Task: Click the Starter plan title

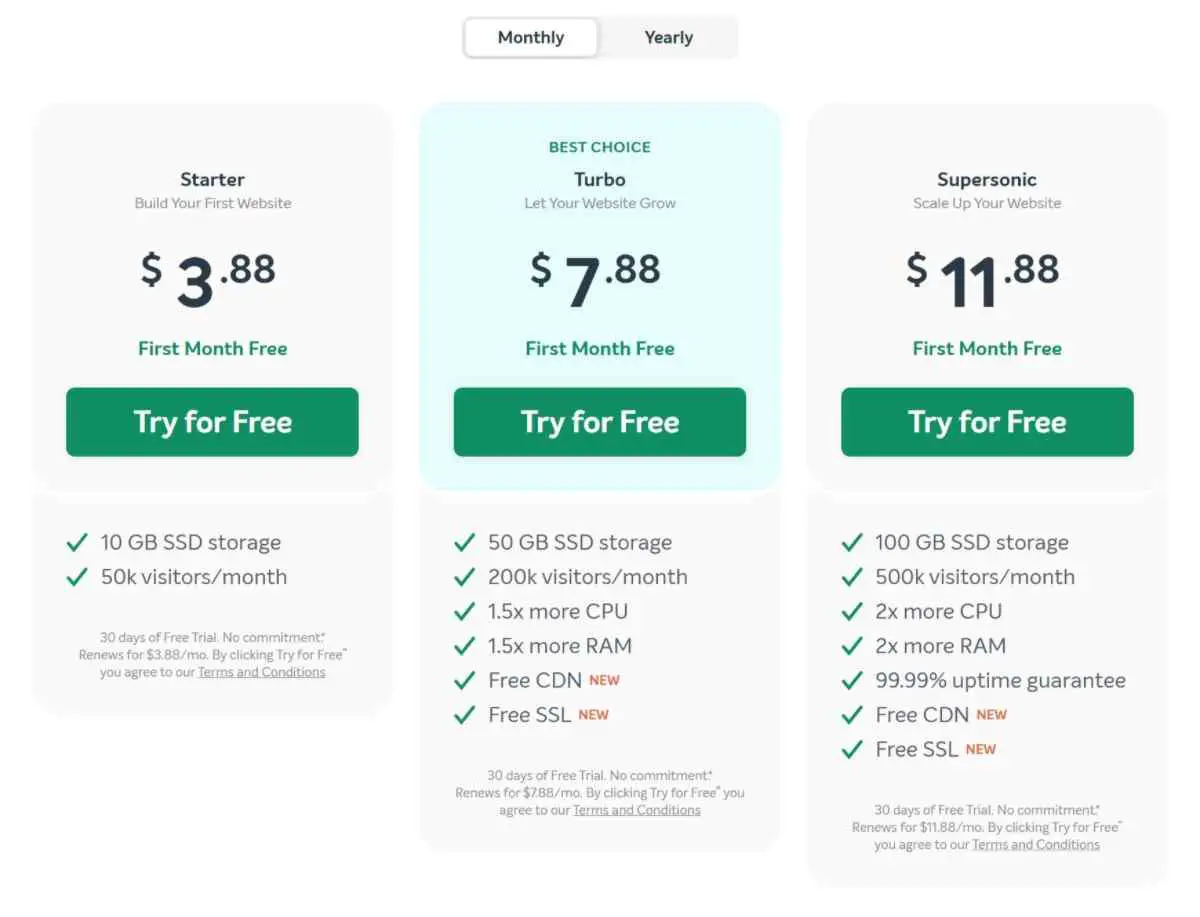Action: (212, 180)
